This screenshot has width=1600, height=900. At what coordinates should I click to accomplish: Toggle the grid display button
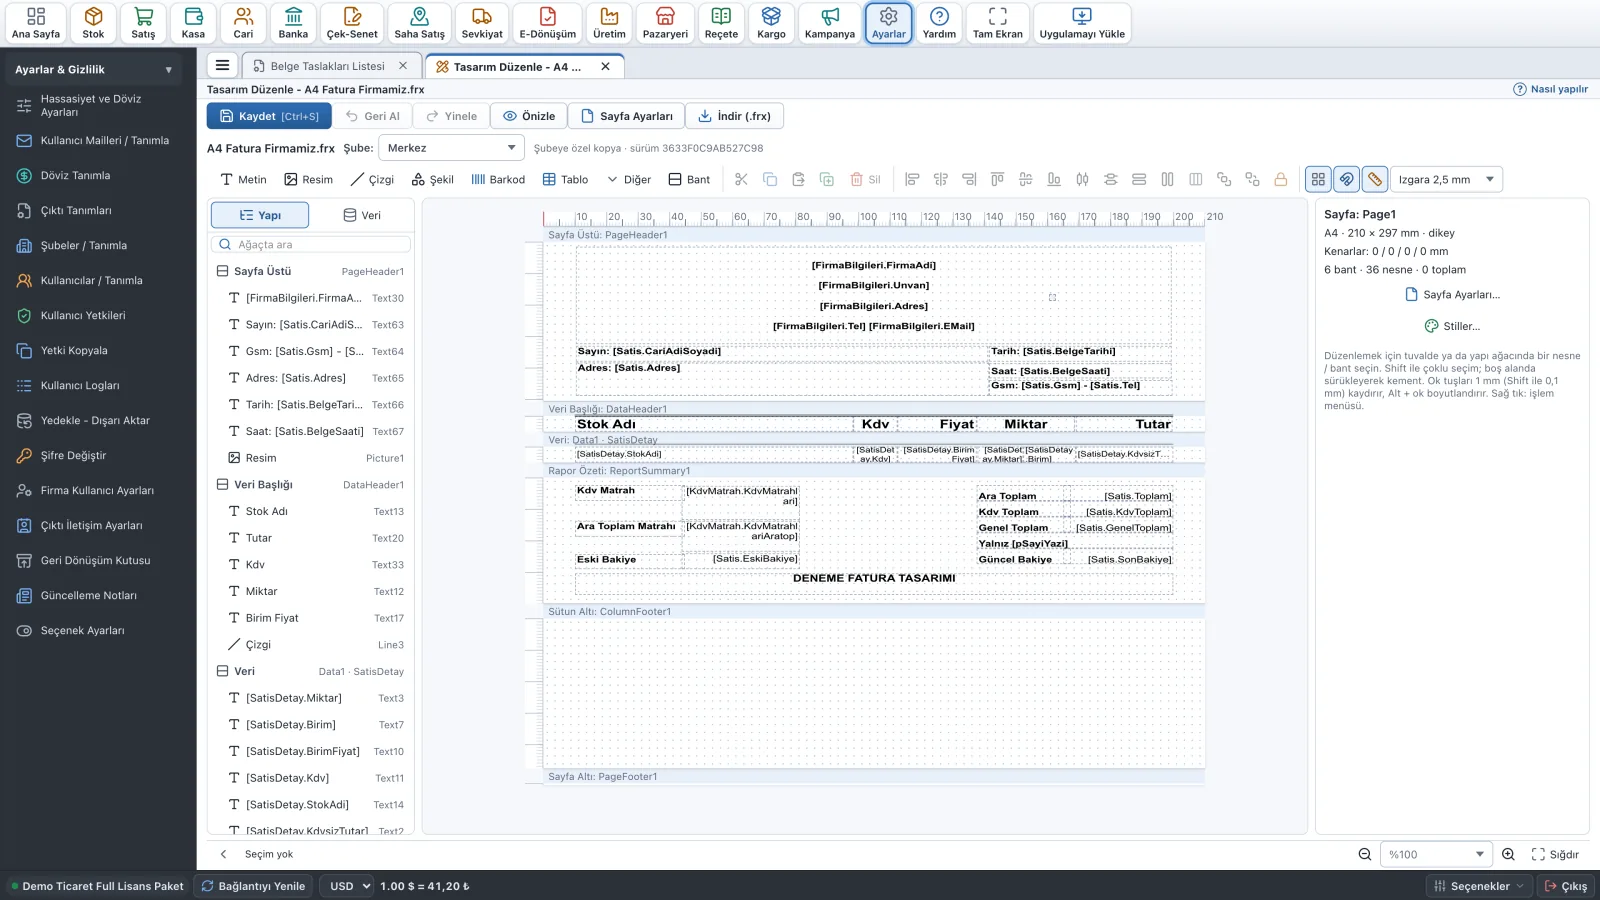(x=1318, y=179)
